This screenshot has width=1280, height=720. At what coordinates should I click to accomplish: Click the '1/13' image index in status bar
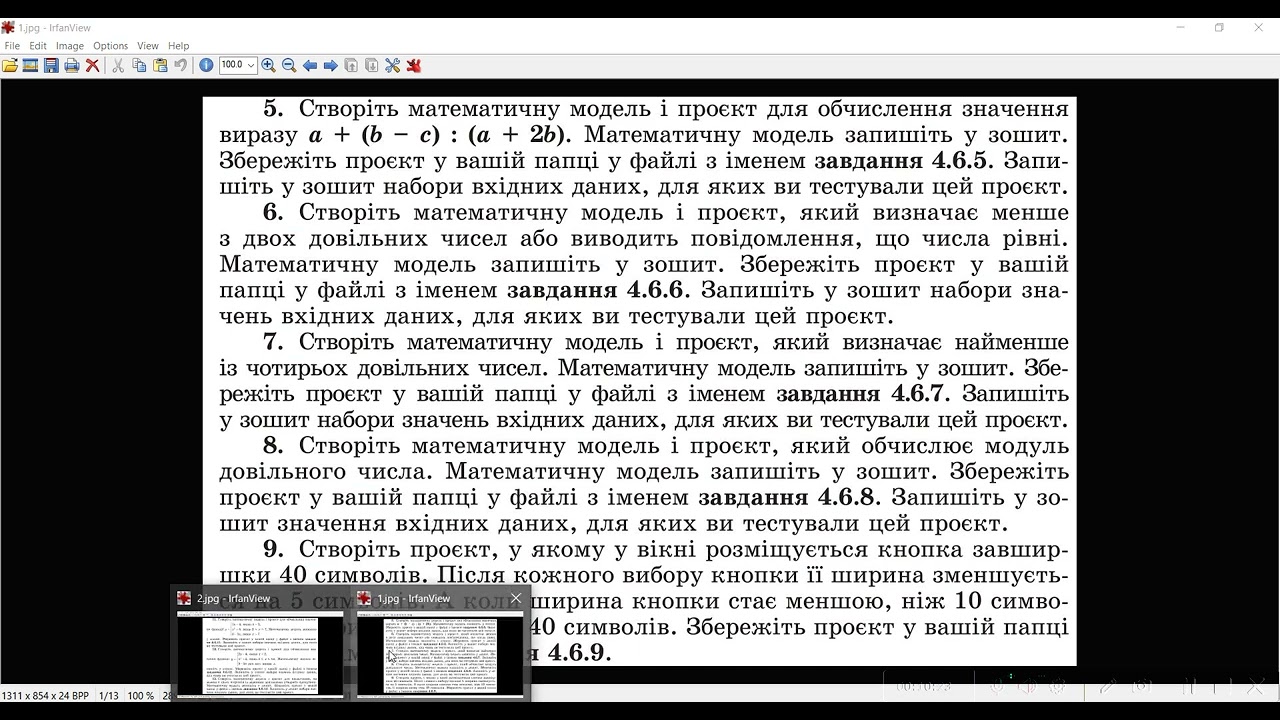coord(108,695)
